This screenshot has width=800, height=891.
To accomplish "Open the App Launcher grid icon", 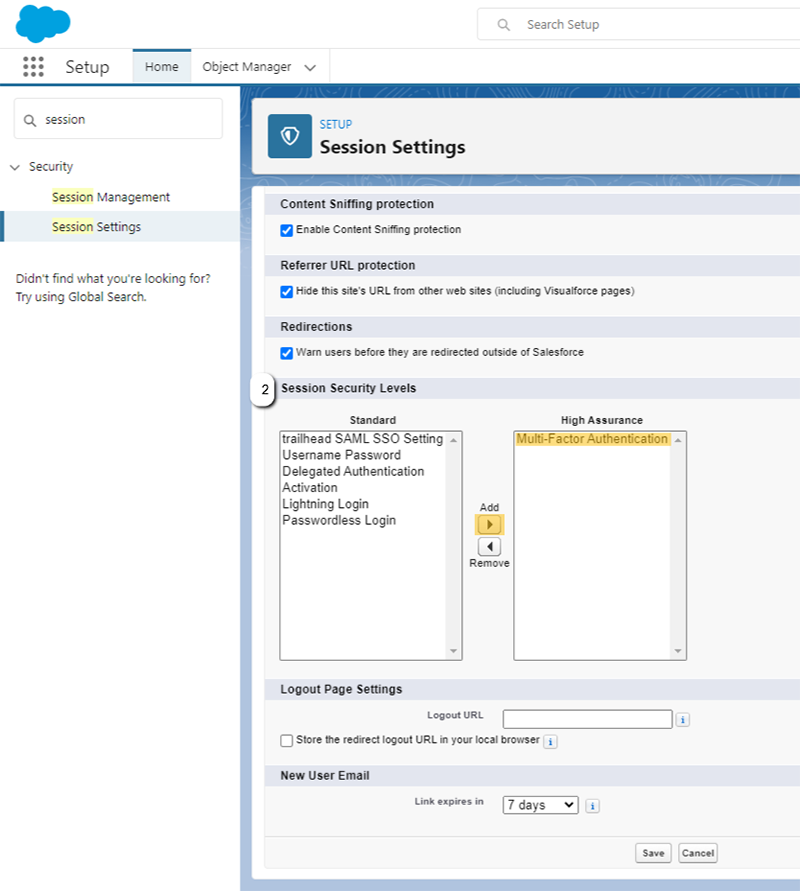I will click(x=33, y=67).
